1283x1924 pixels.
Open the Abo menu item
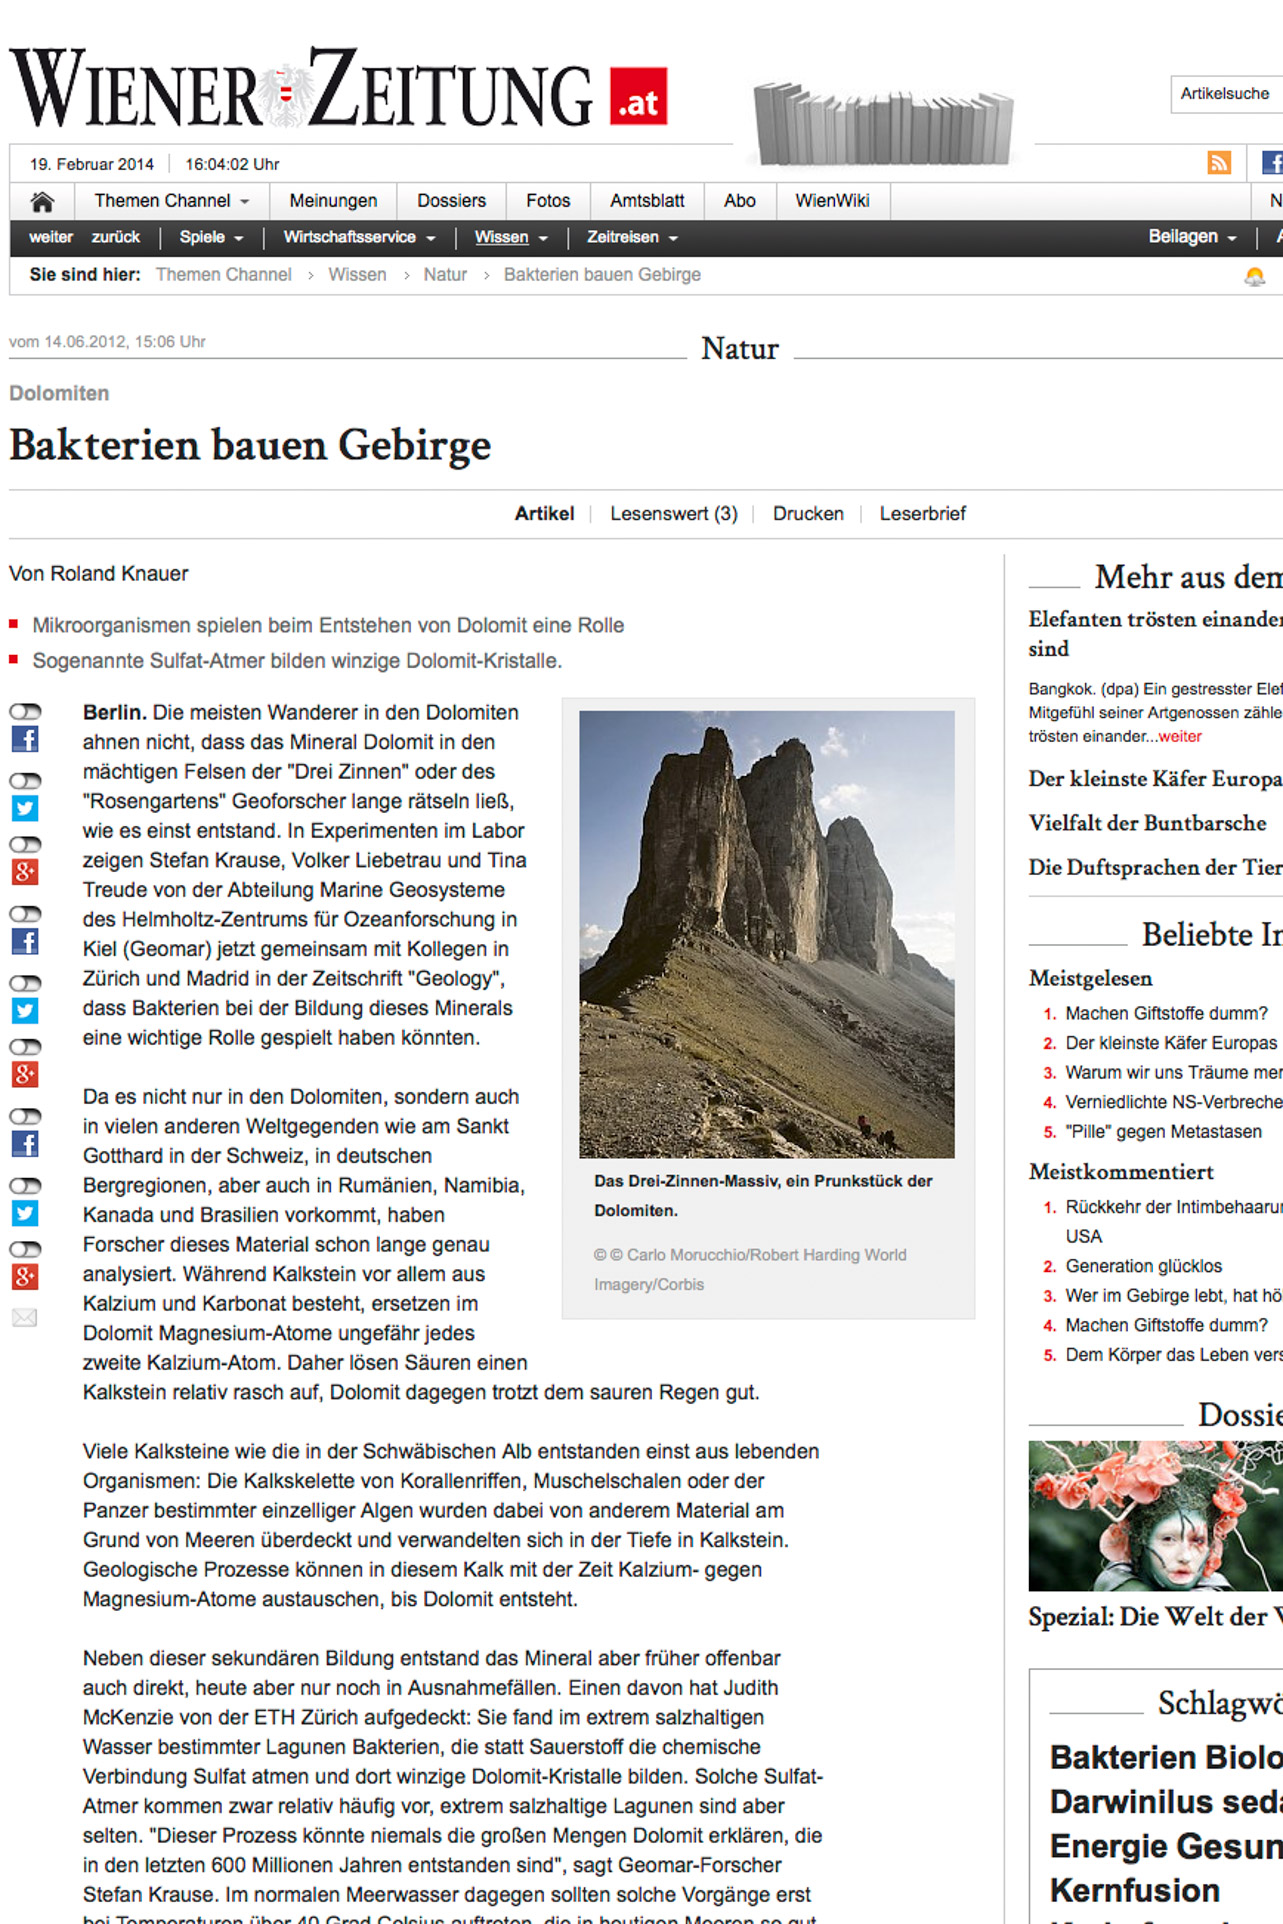coord(739,201)
